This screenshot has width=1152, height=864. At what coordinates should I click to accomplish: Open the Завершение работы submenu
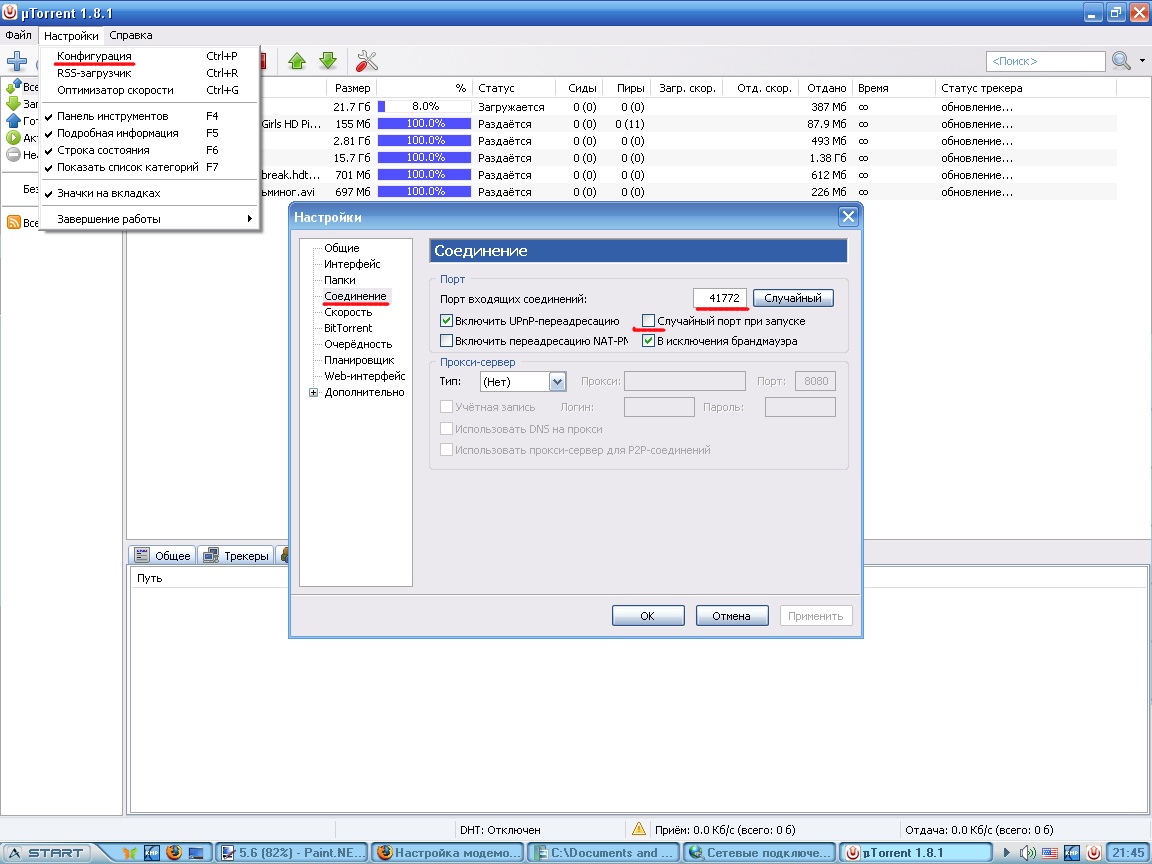click(x=150, y=219)
